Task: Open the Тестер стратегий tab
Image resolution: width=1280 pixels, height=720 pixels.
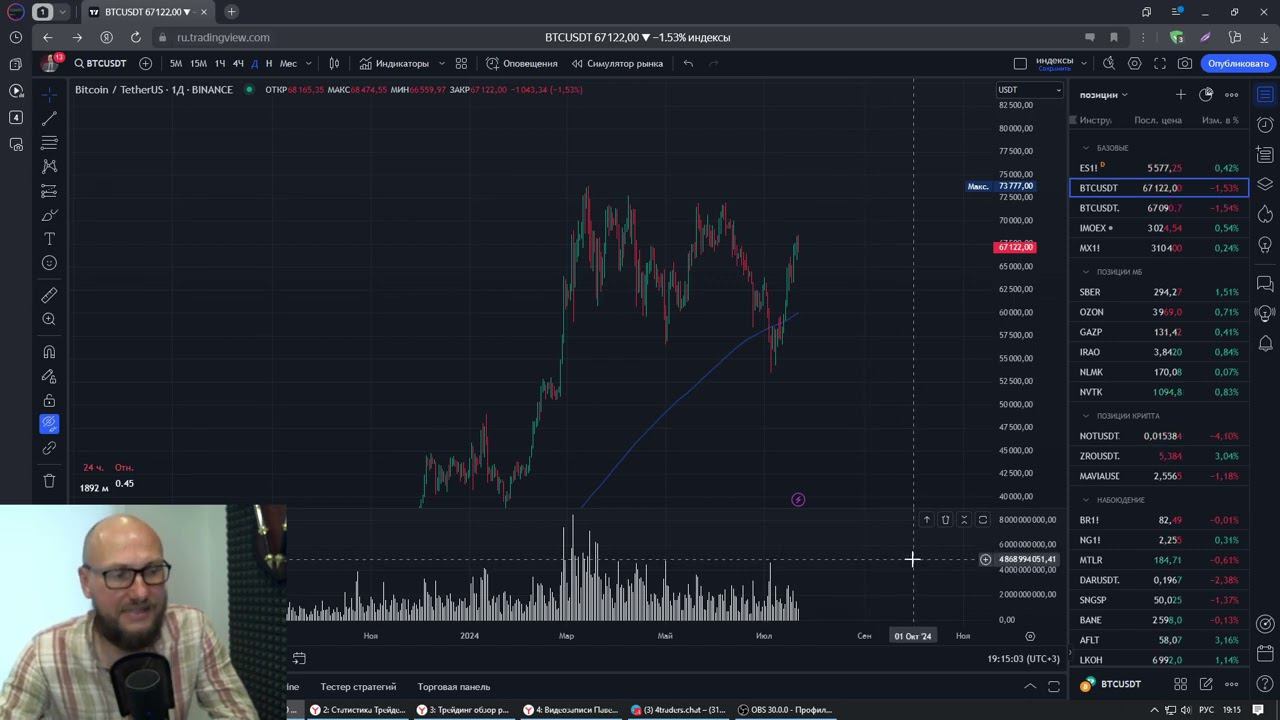Action: pos(358,687)
